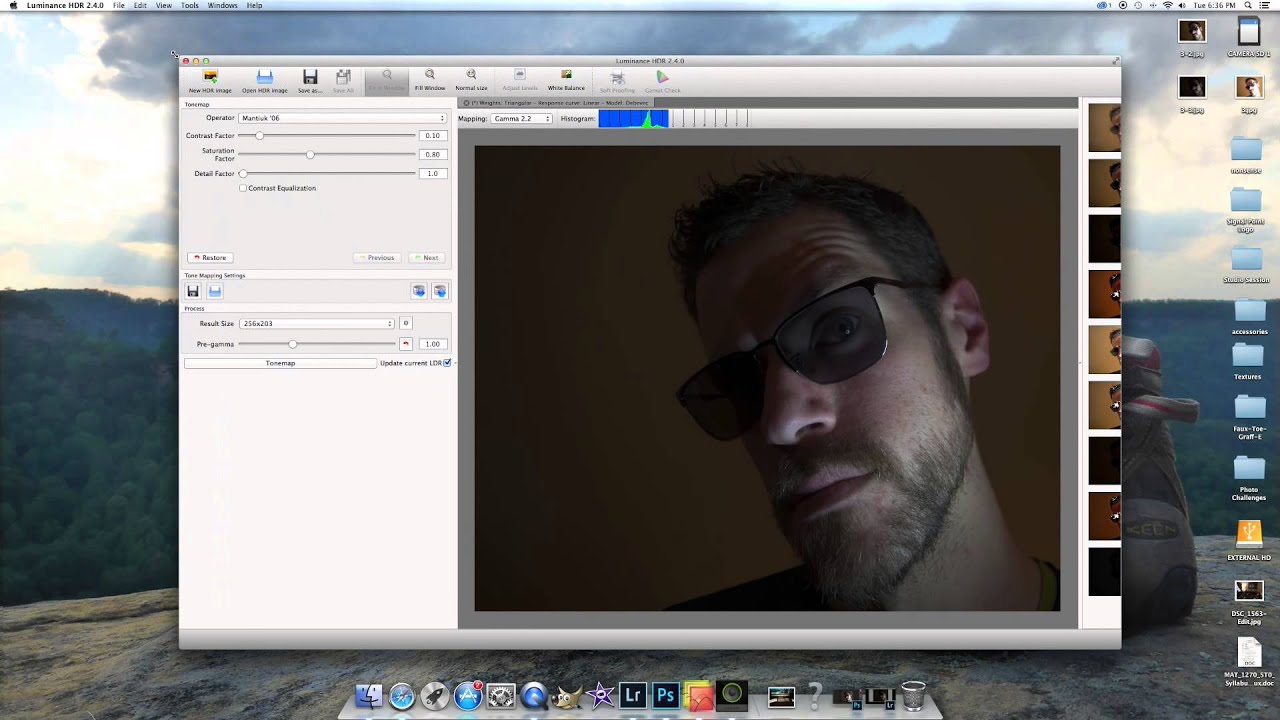The width and height of the screenshot is (1280, 720).
Task: Select the Photo Challenges desktop folder
Action: (x=1248, y=468)
